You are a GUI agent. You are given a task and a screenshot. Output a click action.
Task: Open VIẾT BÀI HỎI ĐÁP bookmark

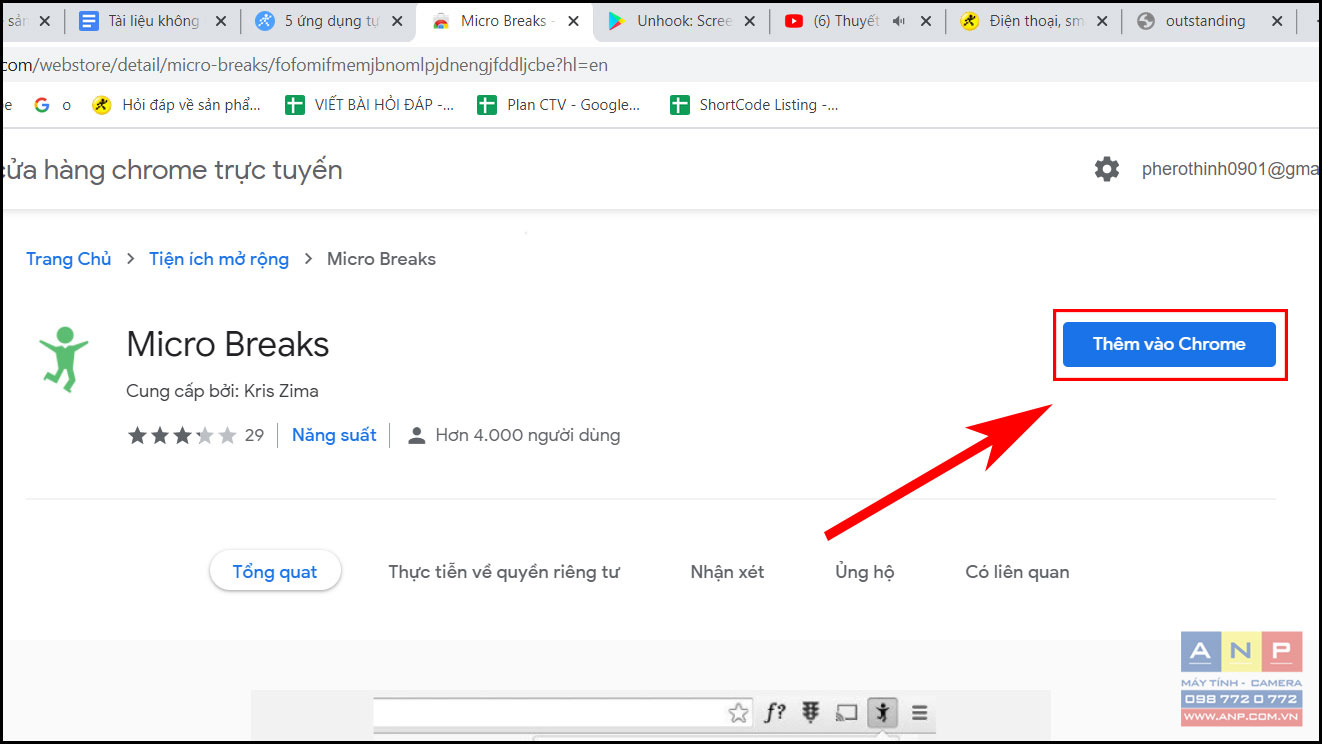tap(370, 105)
